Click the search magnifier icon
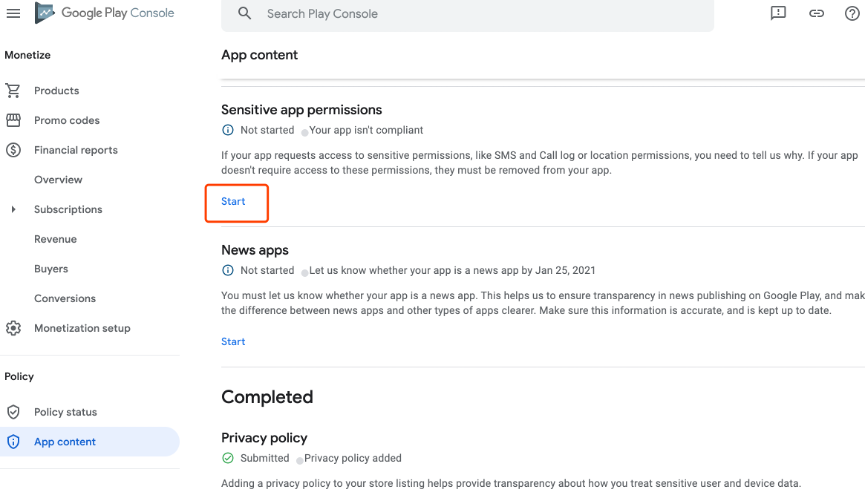The height and width of the screenshot is (502, 866). pyautogui.click(x=245, y=13)
